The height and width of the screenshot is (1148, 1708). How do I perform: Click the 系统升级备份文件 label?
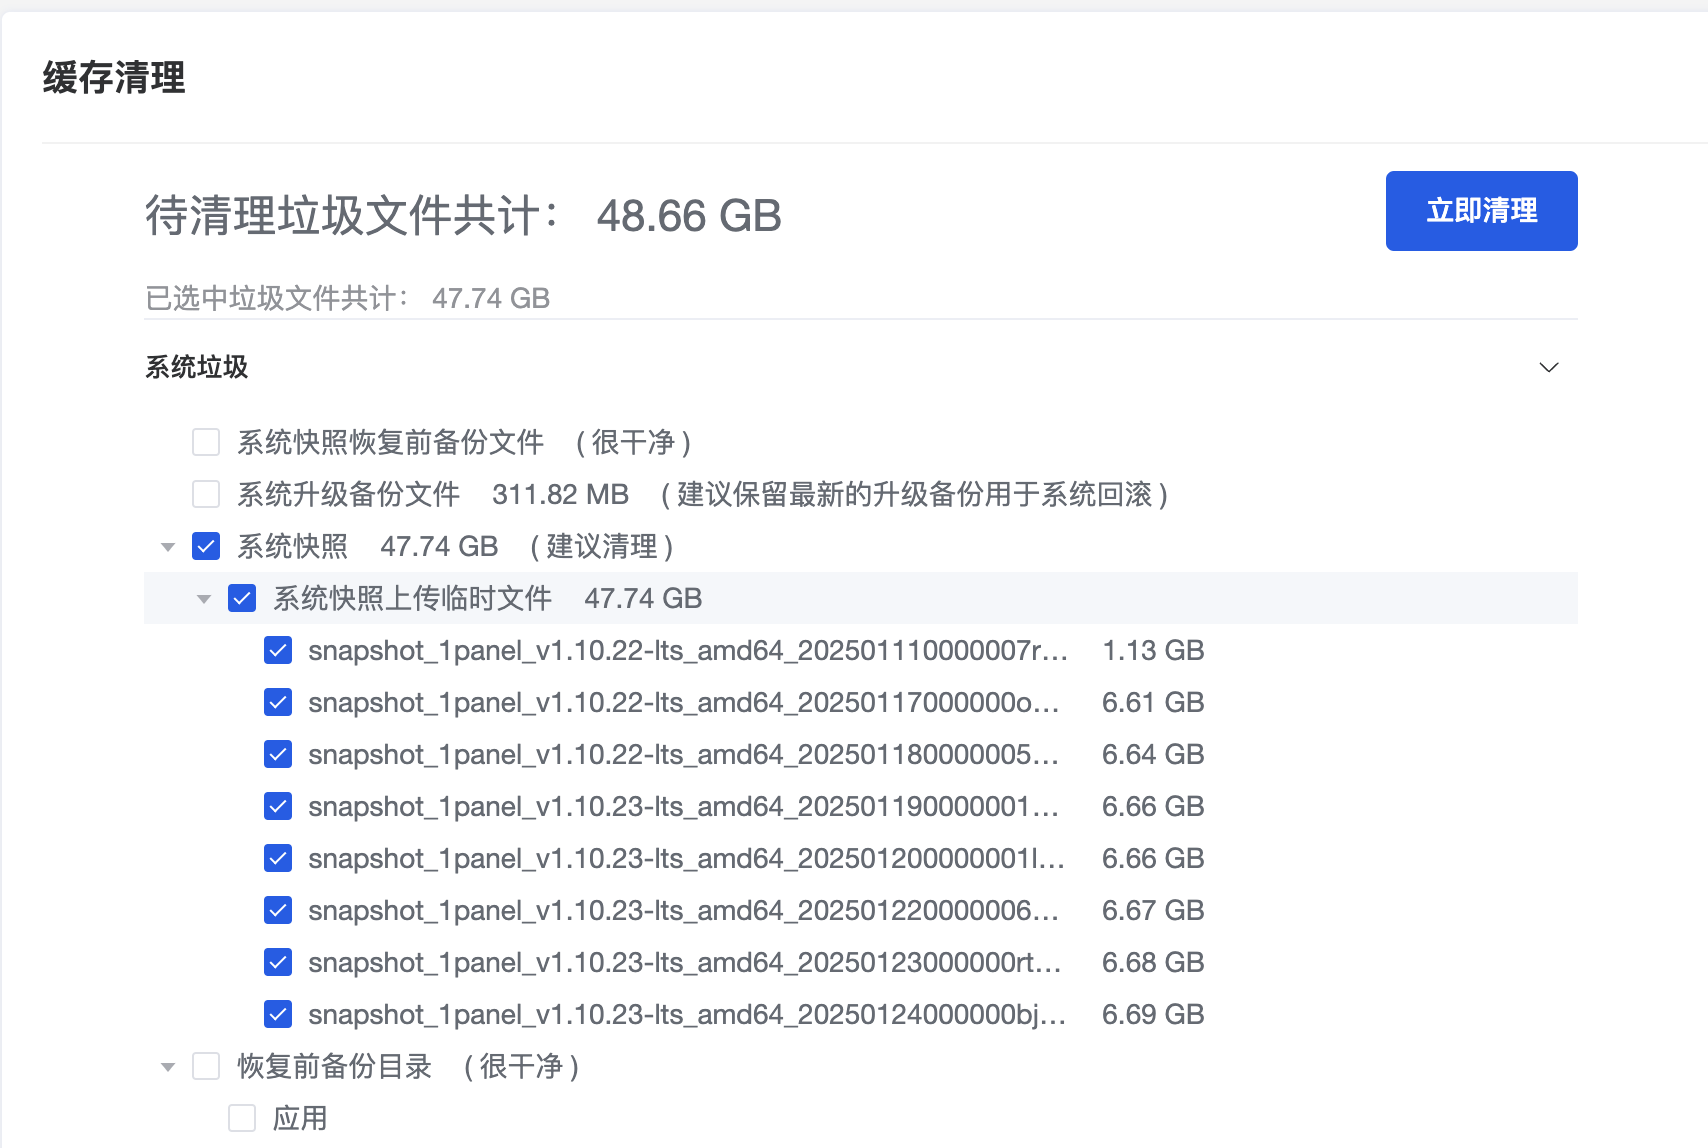(348, 494)
